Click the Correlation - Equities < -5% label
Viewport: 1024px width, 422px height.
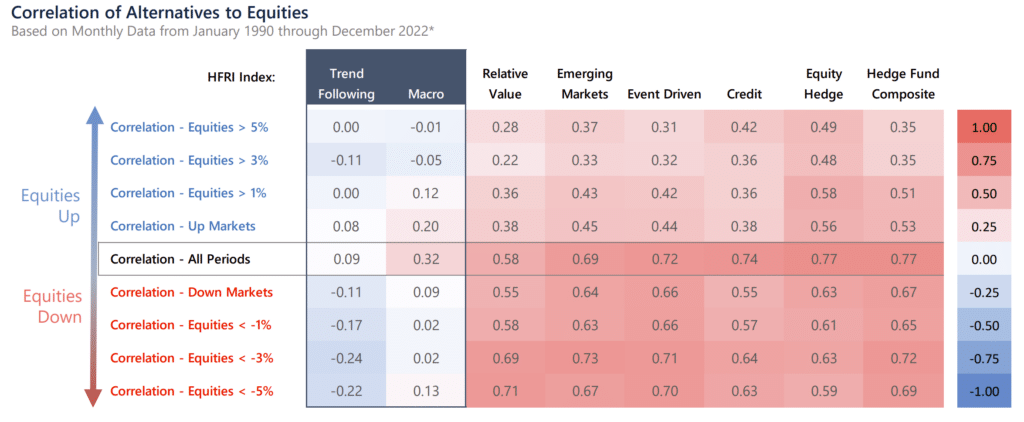[x=191, y=391]
